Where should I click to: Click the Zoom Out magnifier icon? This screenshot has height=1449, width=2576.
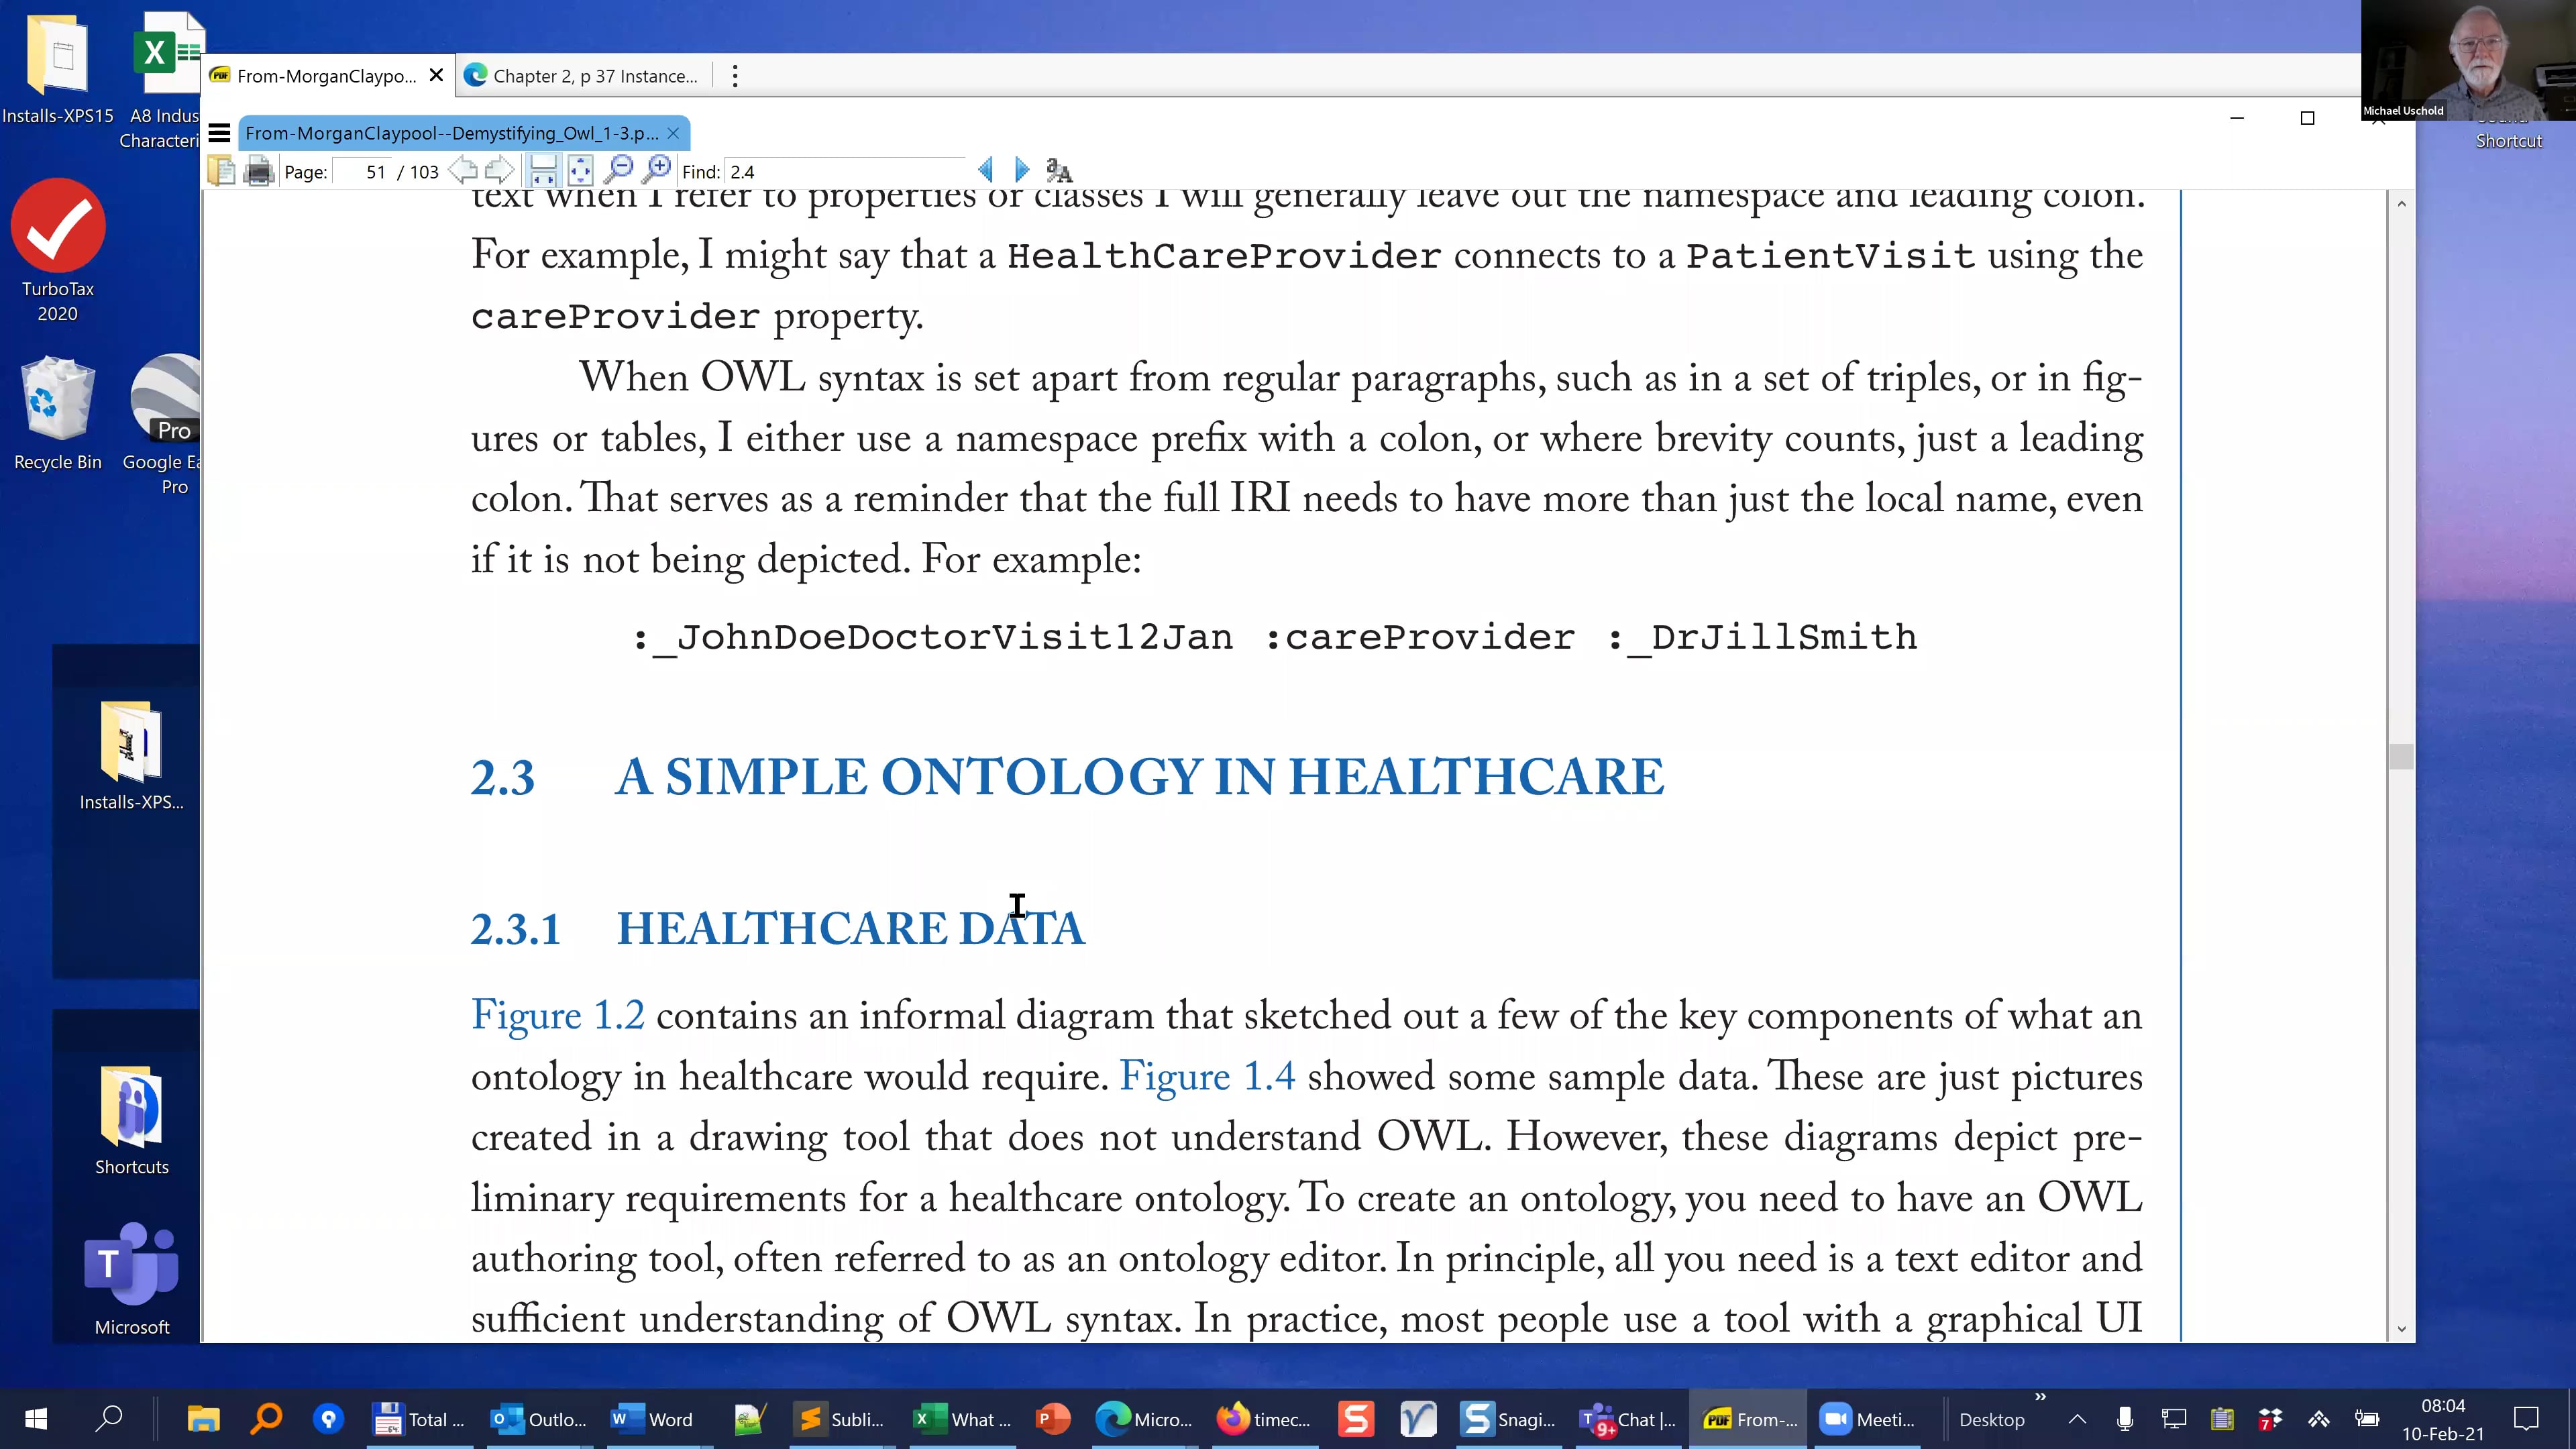pyautogui.click(x=619, y=170)
